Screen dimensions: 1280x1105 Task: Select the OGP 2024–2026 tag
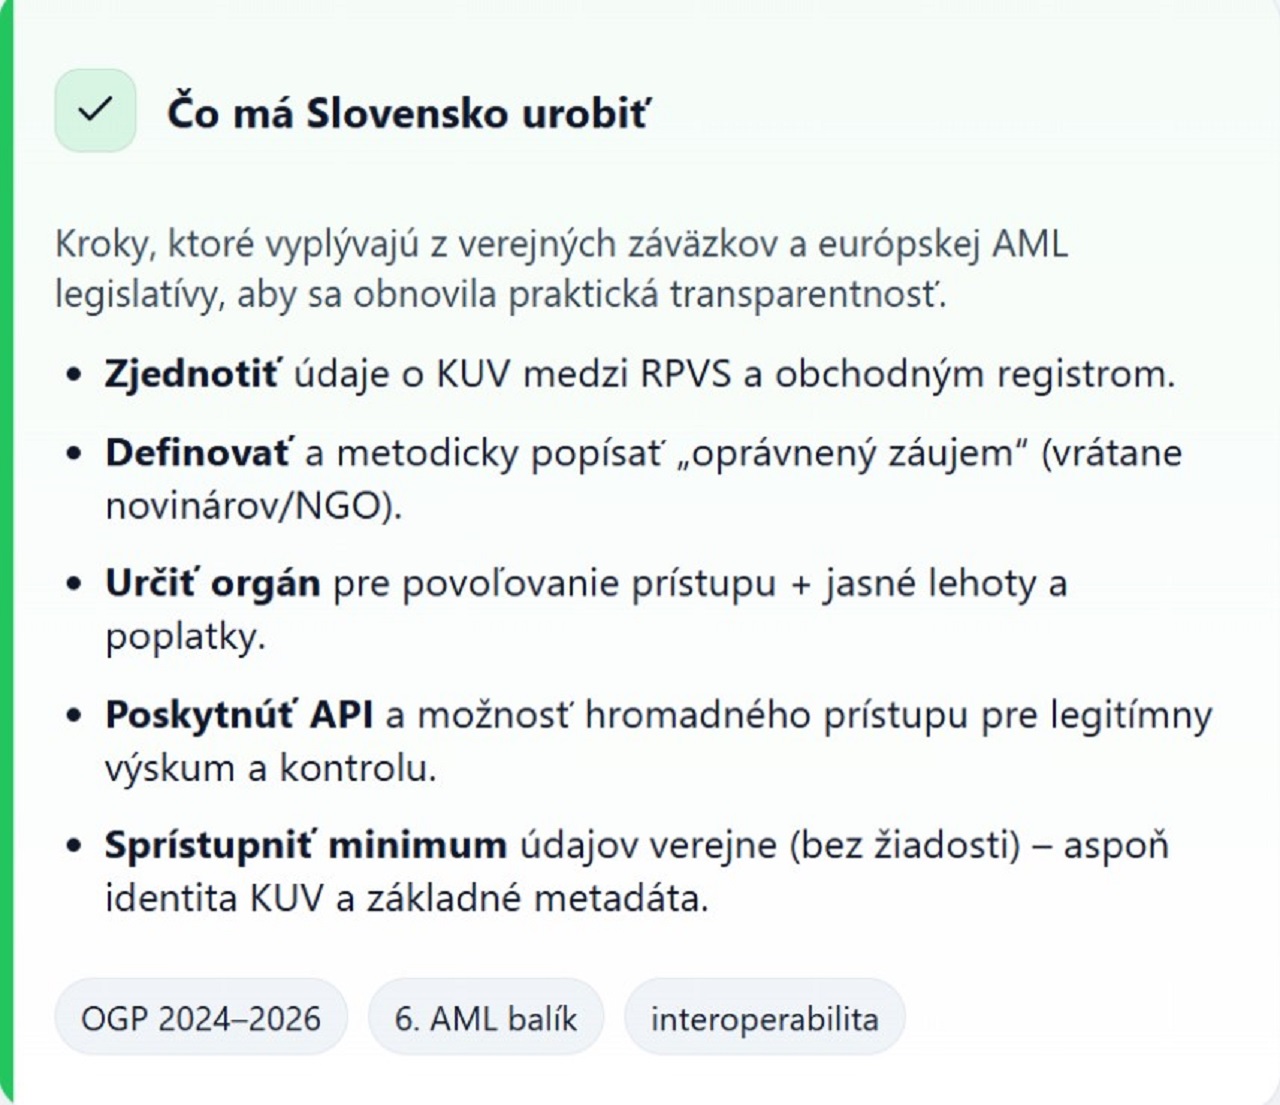pos(201,1018)
